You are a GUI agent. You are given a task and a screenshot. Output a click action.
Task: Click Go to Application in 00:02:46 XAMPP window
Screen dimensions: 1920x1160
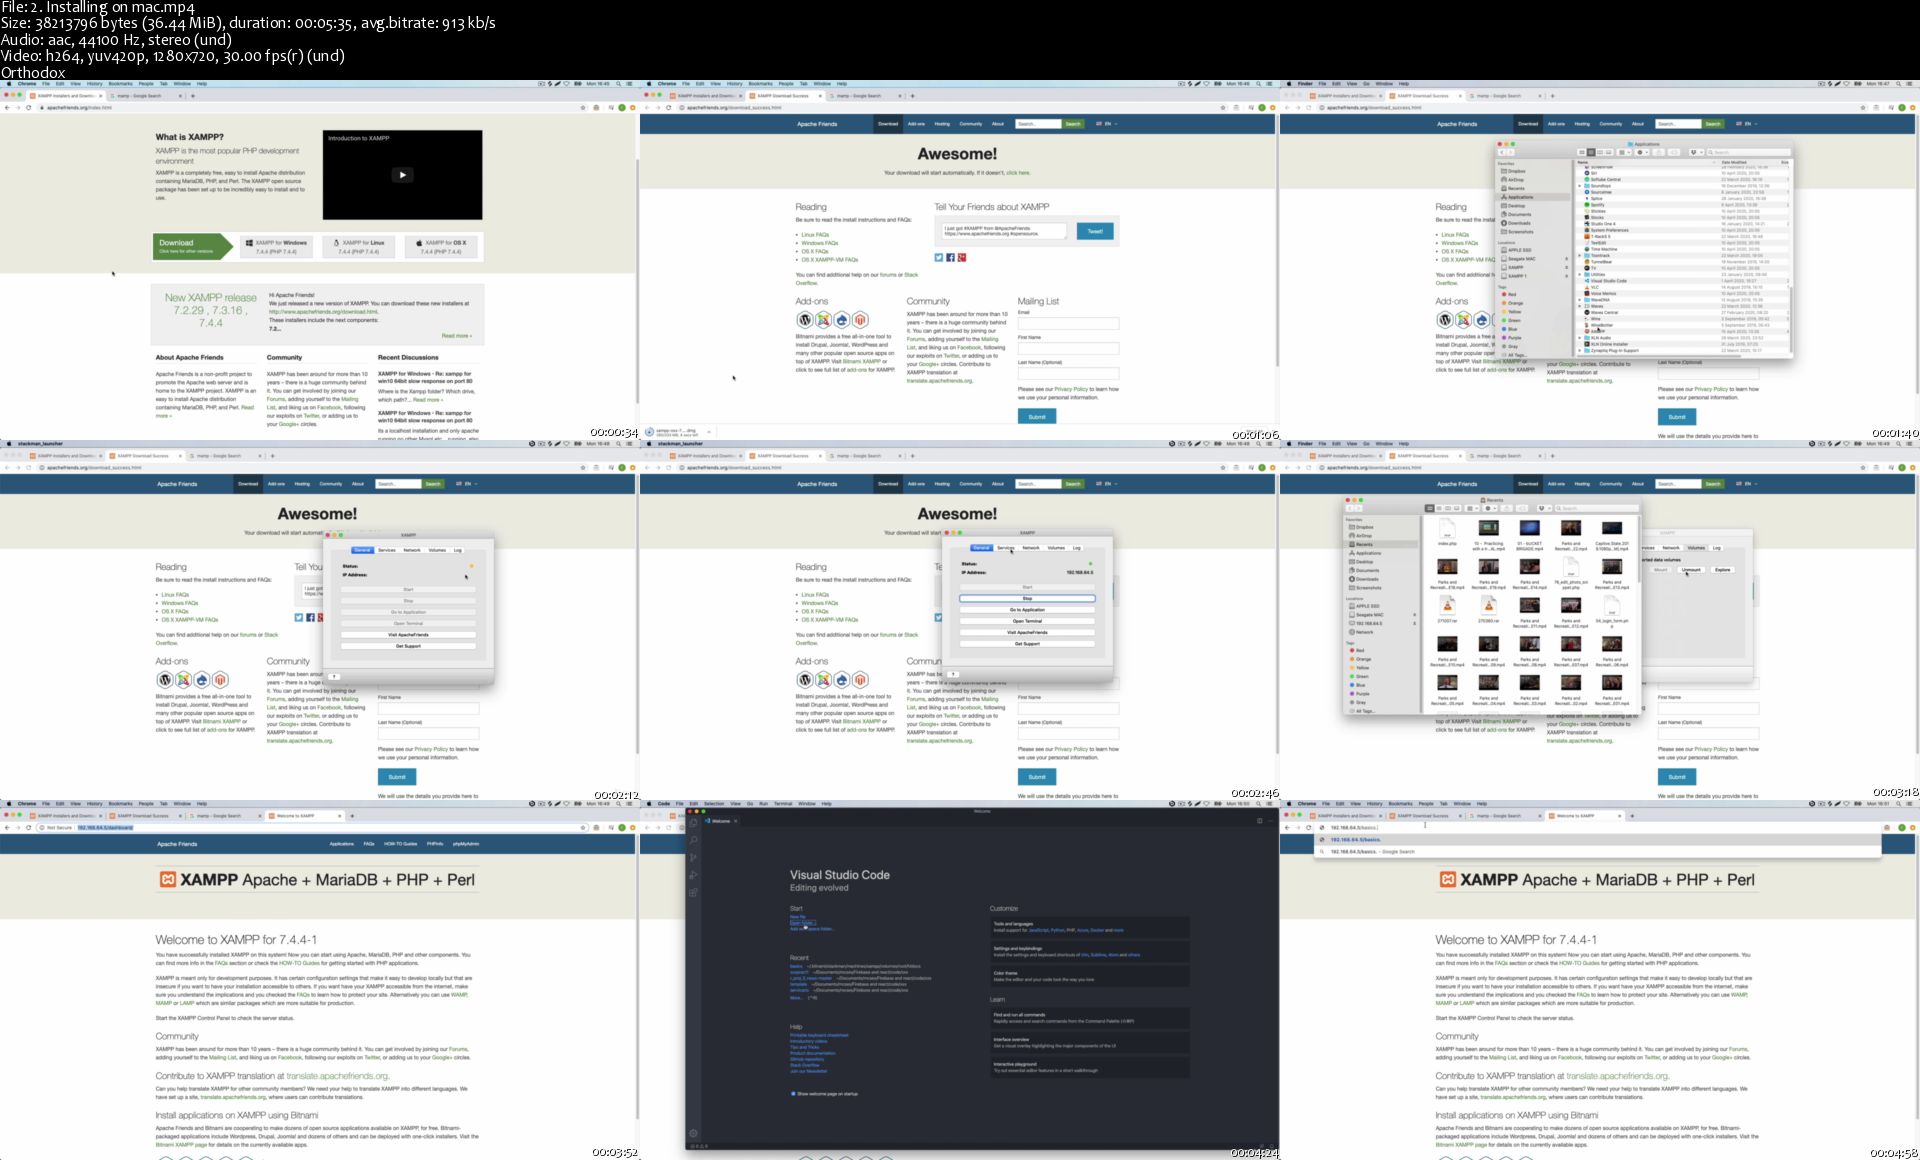pyautogui.click(x=1027, y=610)
